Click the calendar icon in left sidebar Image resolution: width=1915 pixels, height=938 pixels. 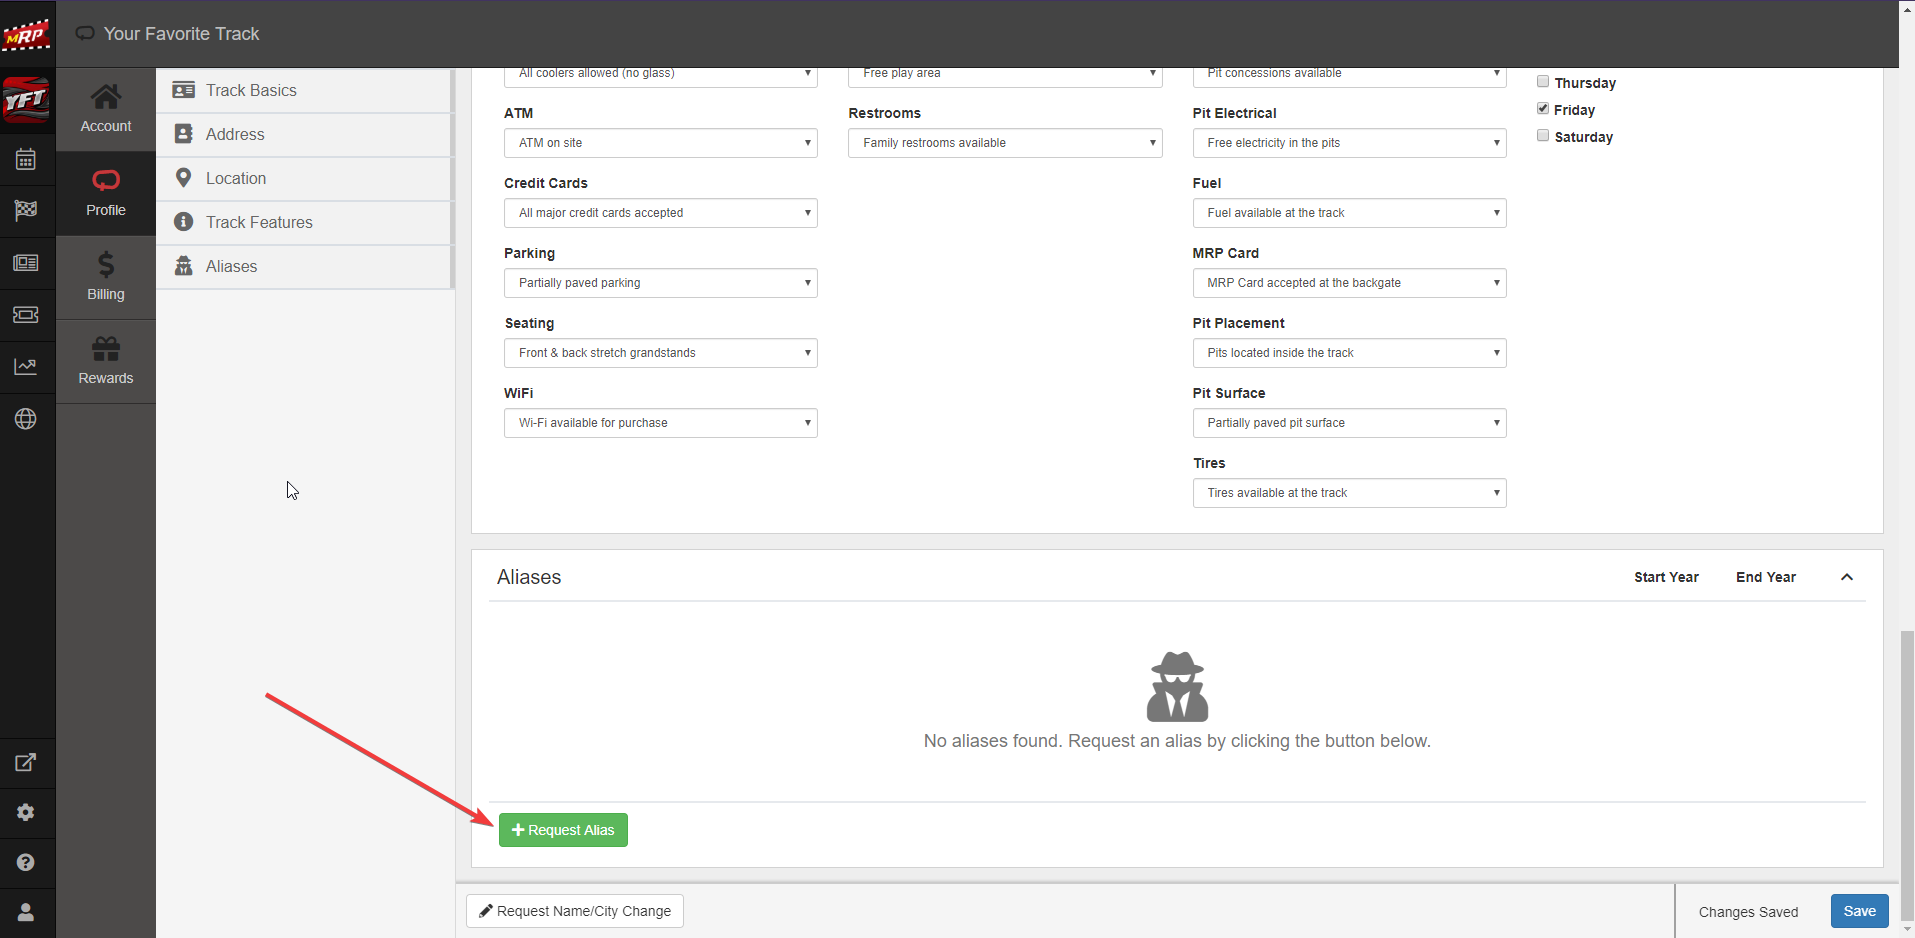(26, 160)
